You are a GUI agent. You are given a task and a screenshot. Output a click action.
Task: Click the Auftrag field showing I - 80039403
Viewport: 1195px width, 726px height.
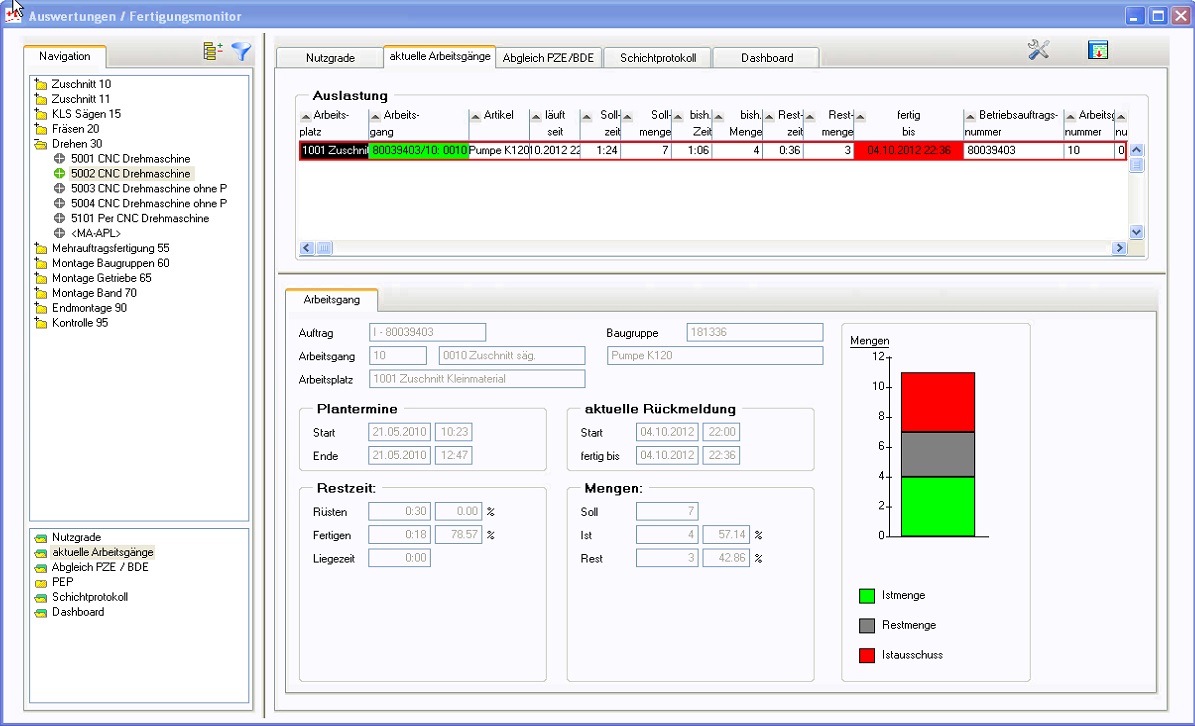[428, 332]
